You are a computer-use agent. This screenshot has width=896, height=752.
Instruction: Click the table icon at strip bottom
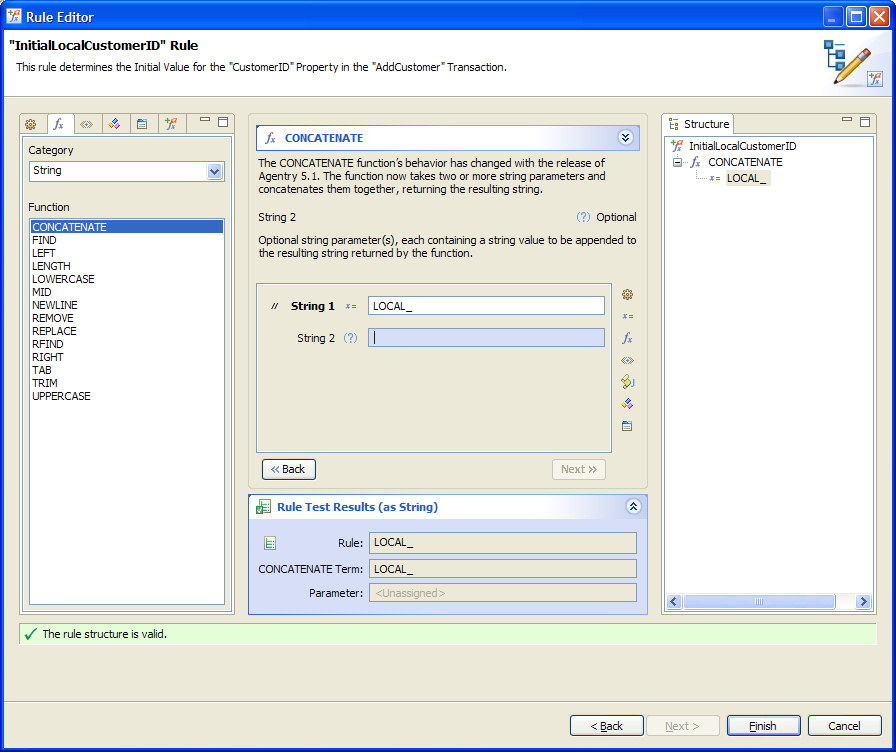click(x=627, y=425)
